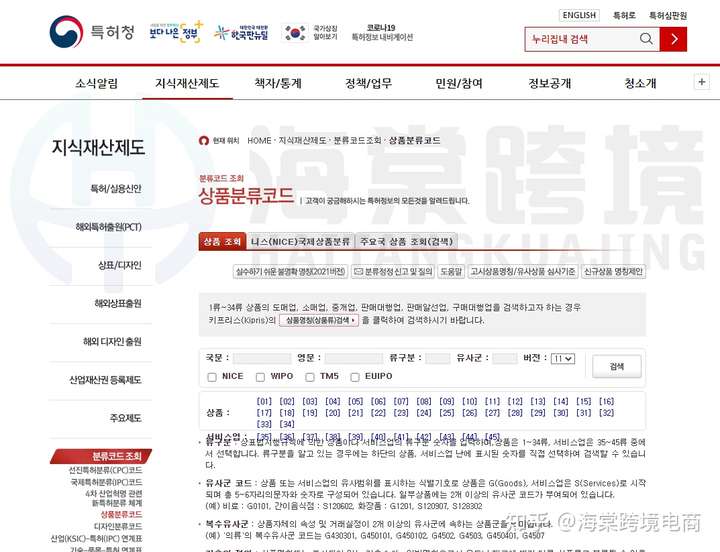This screenshot has height=552, width=720.
Task: Select goods class [09]
Action: coord(447,401)
